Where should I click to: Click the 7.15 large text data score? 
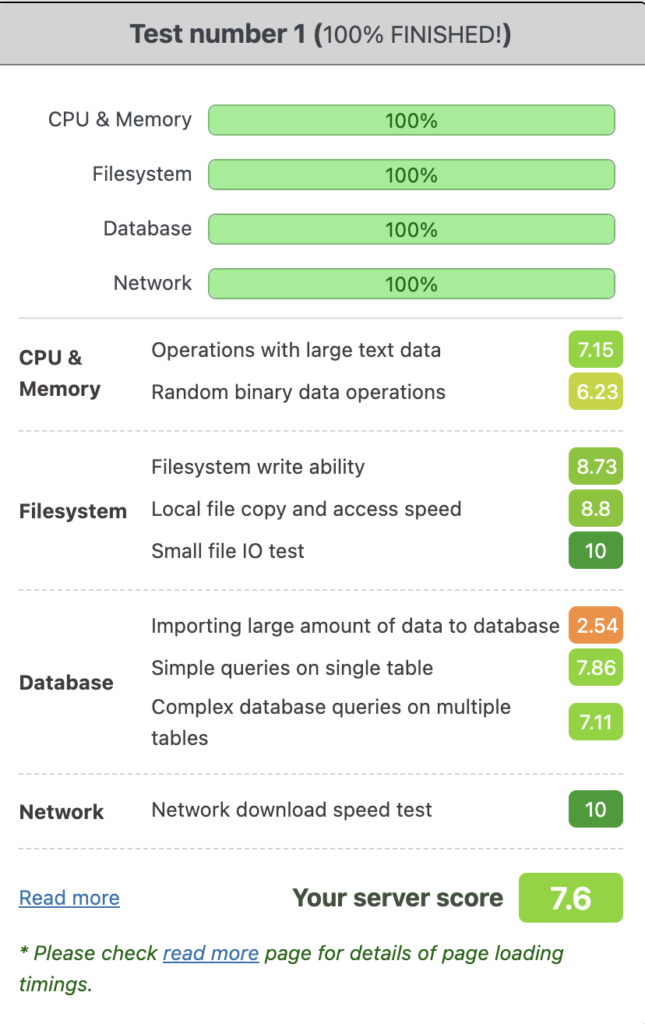[x=595, y=350]
